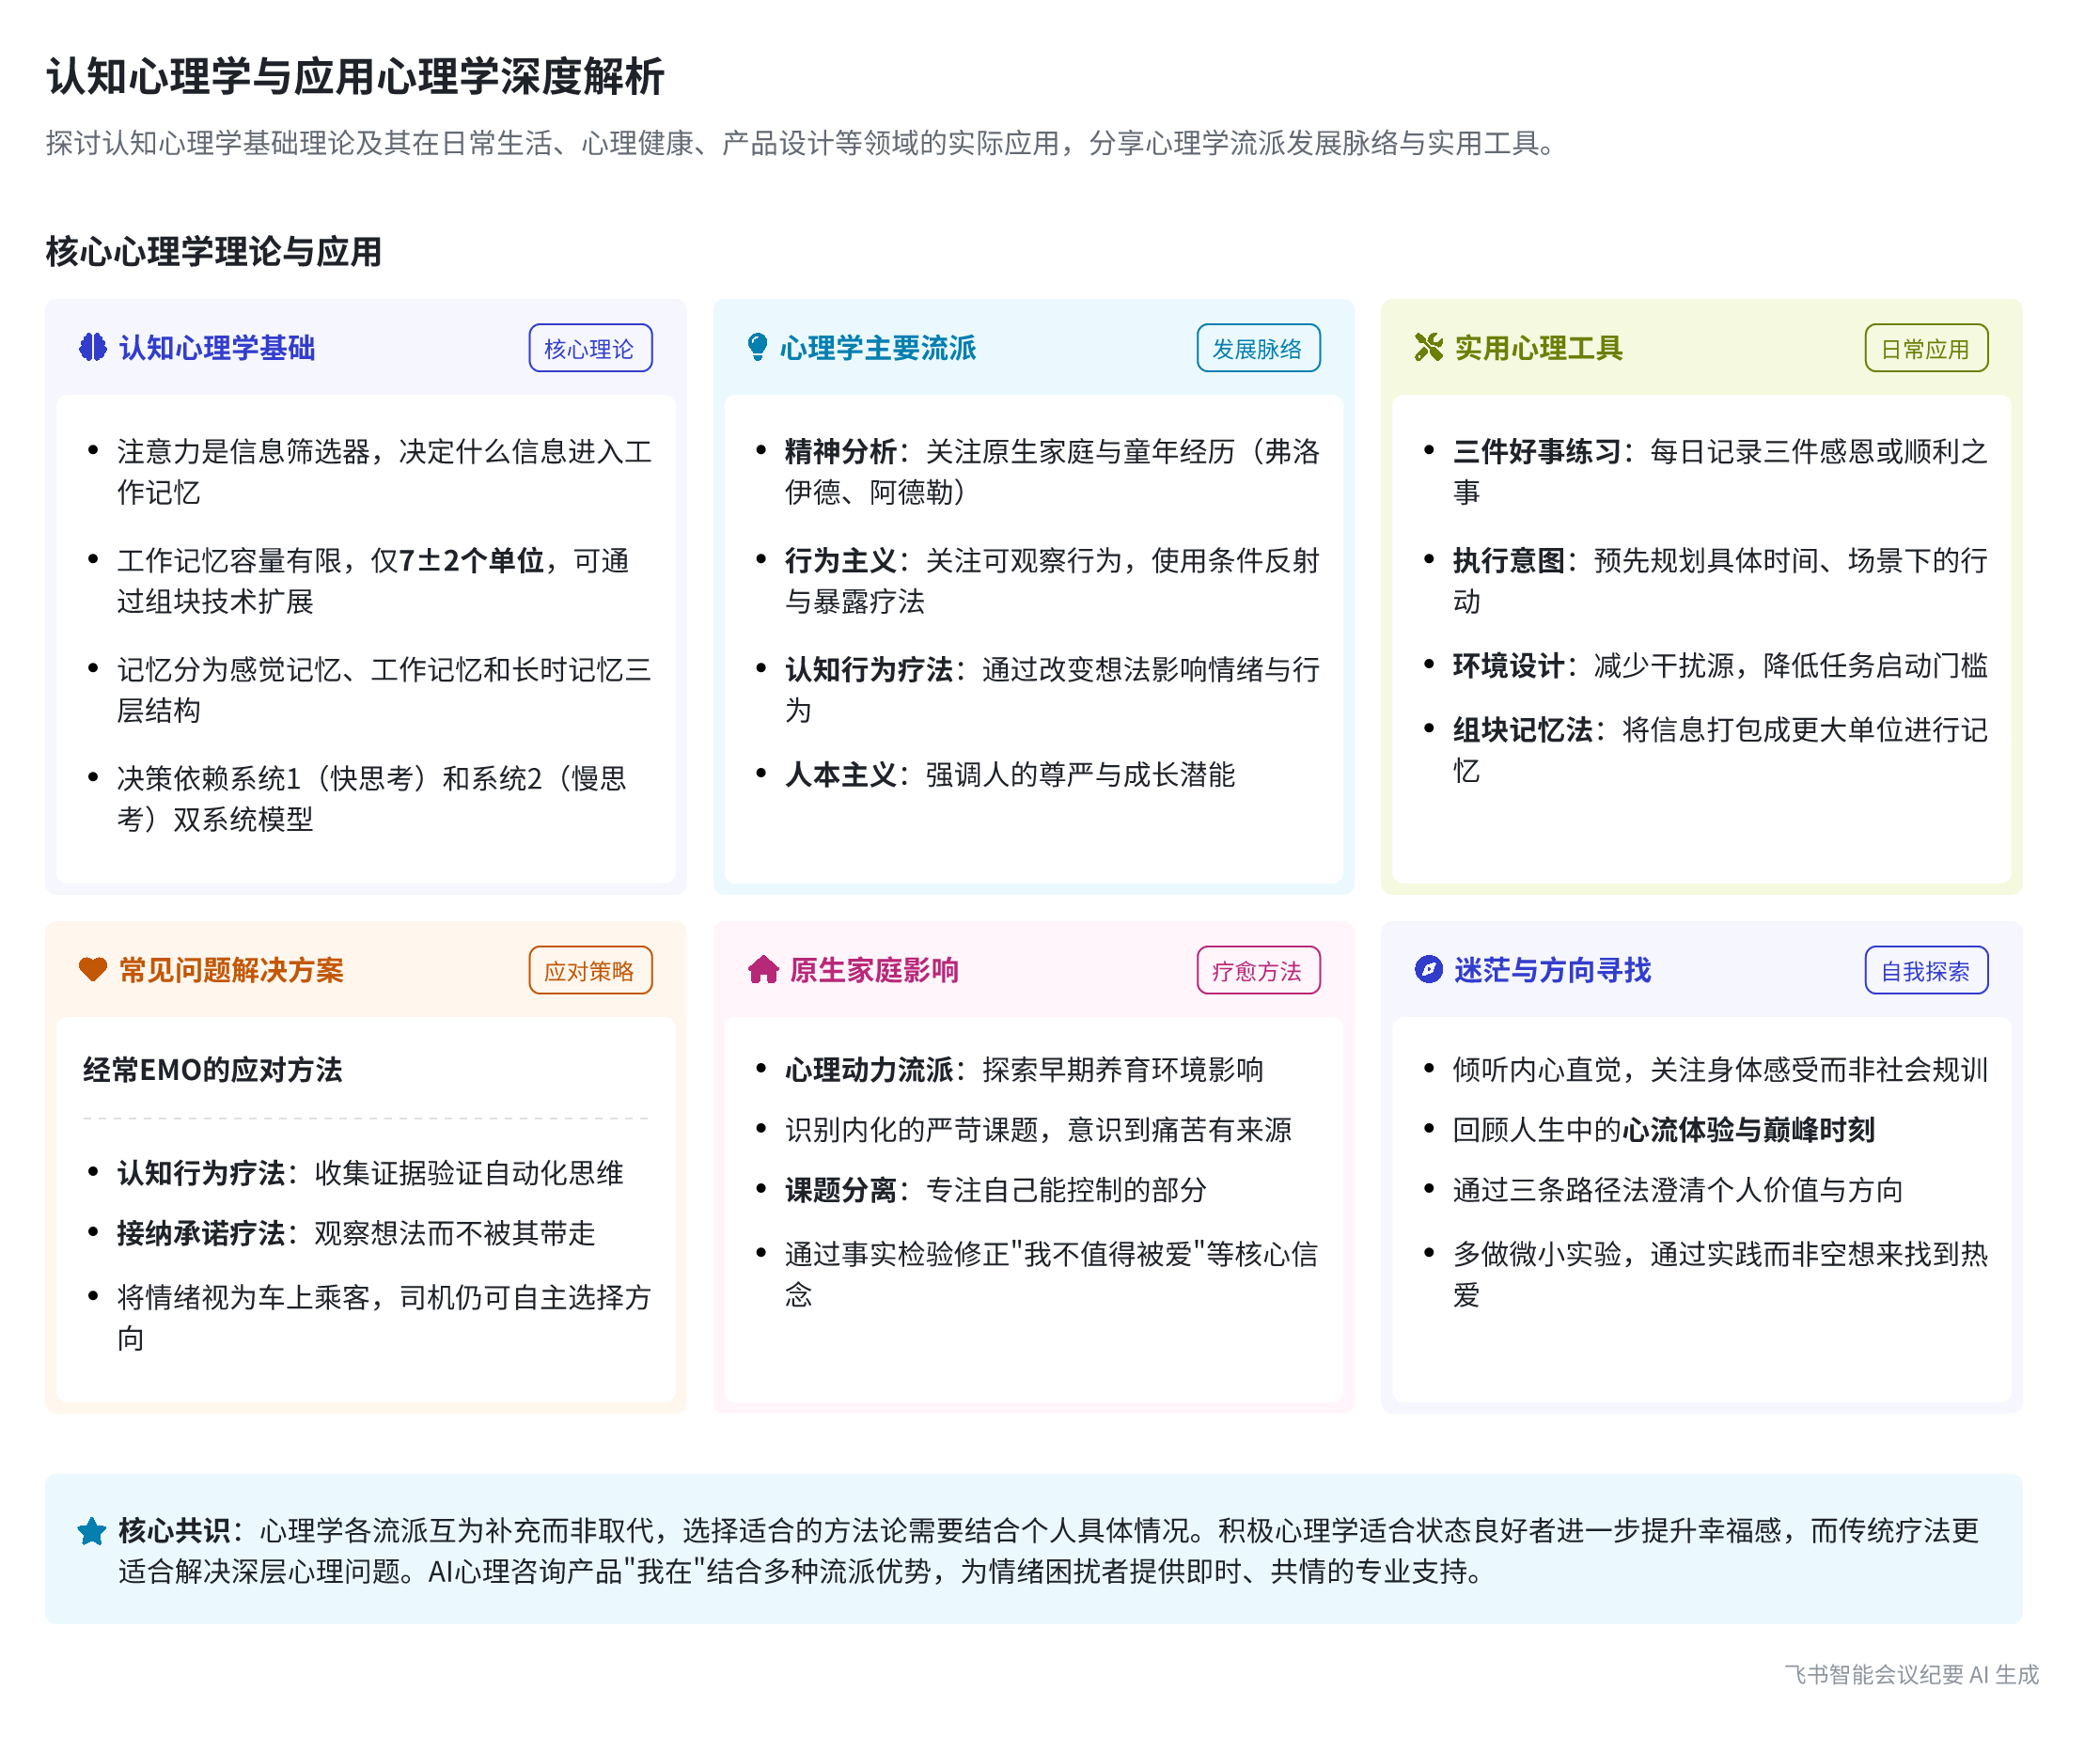The height and width of the screenshot is (1737, 2100).
Task: Click the 三件好事练习 bullet item
Action: coord(1536,452)
